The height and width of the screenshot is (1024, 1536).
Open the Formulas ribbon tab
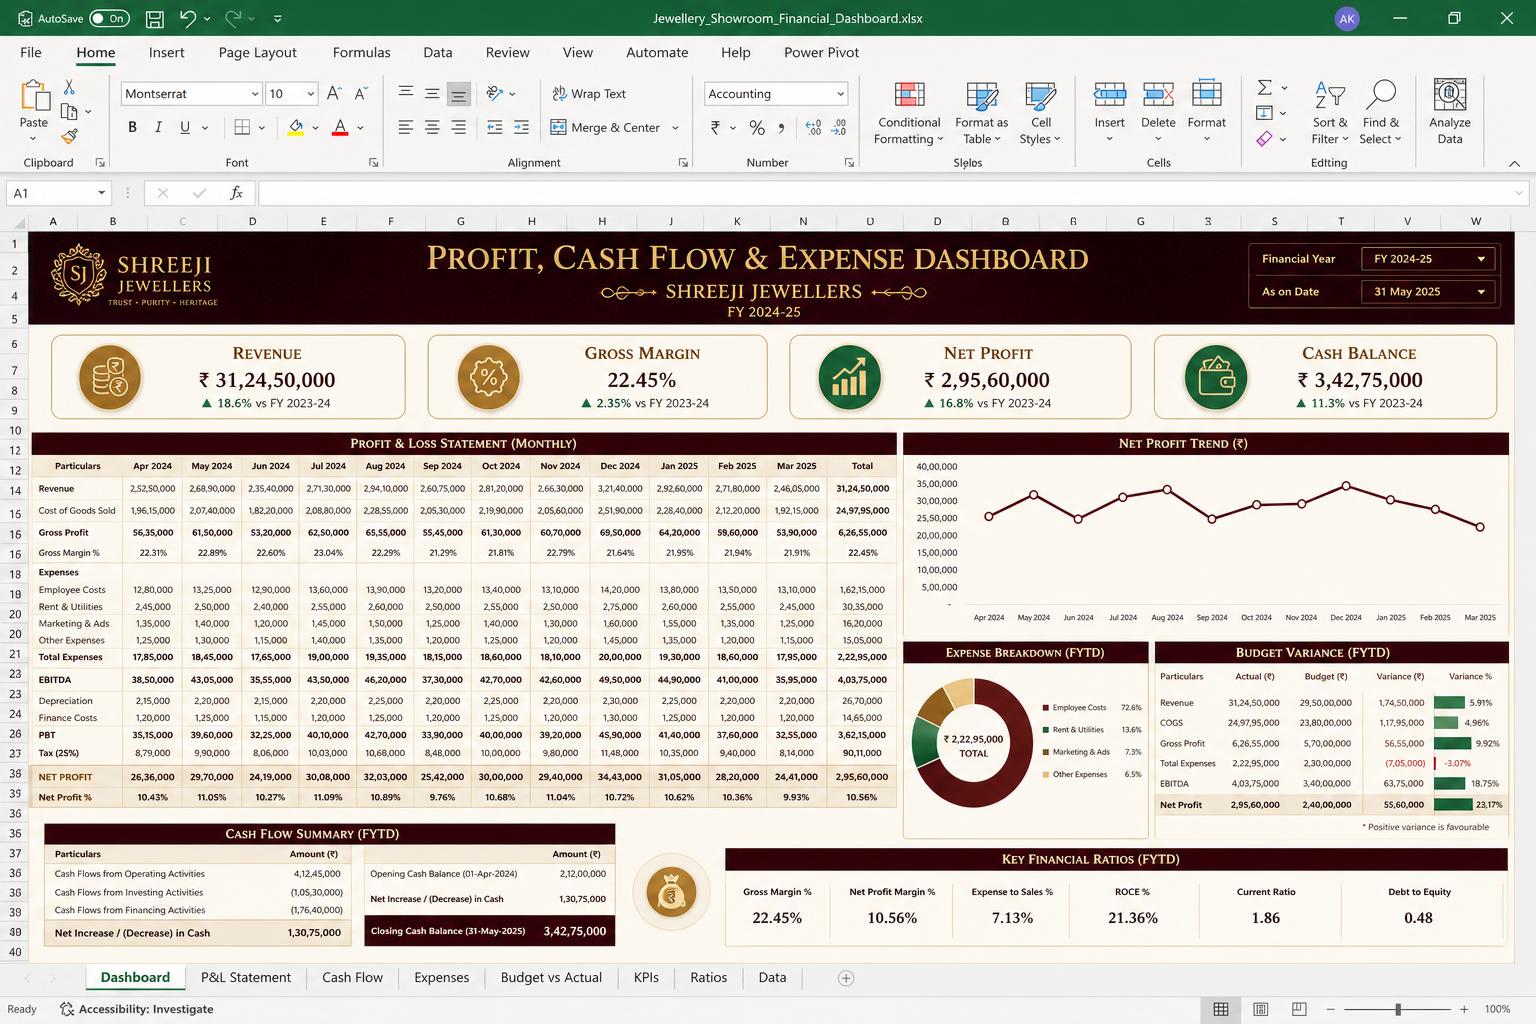coord(361,52)
